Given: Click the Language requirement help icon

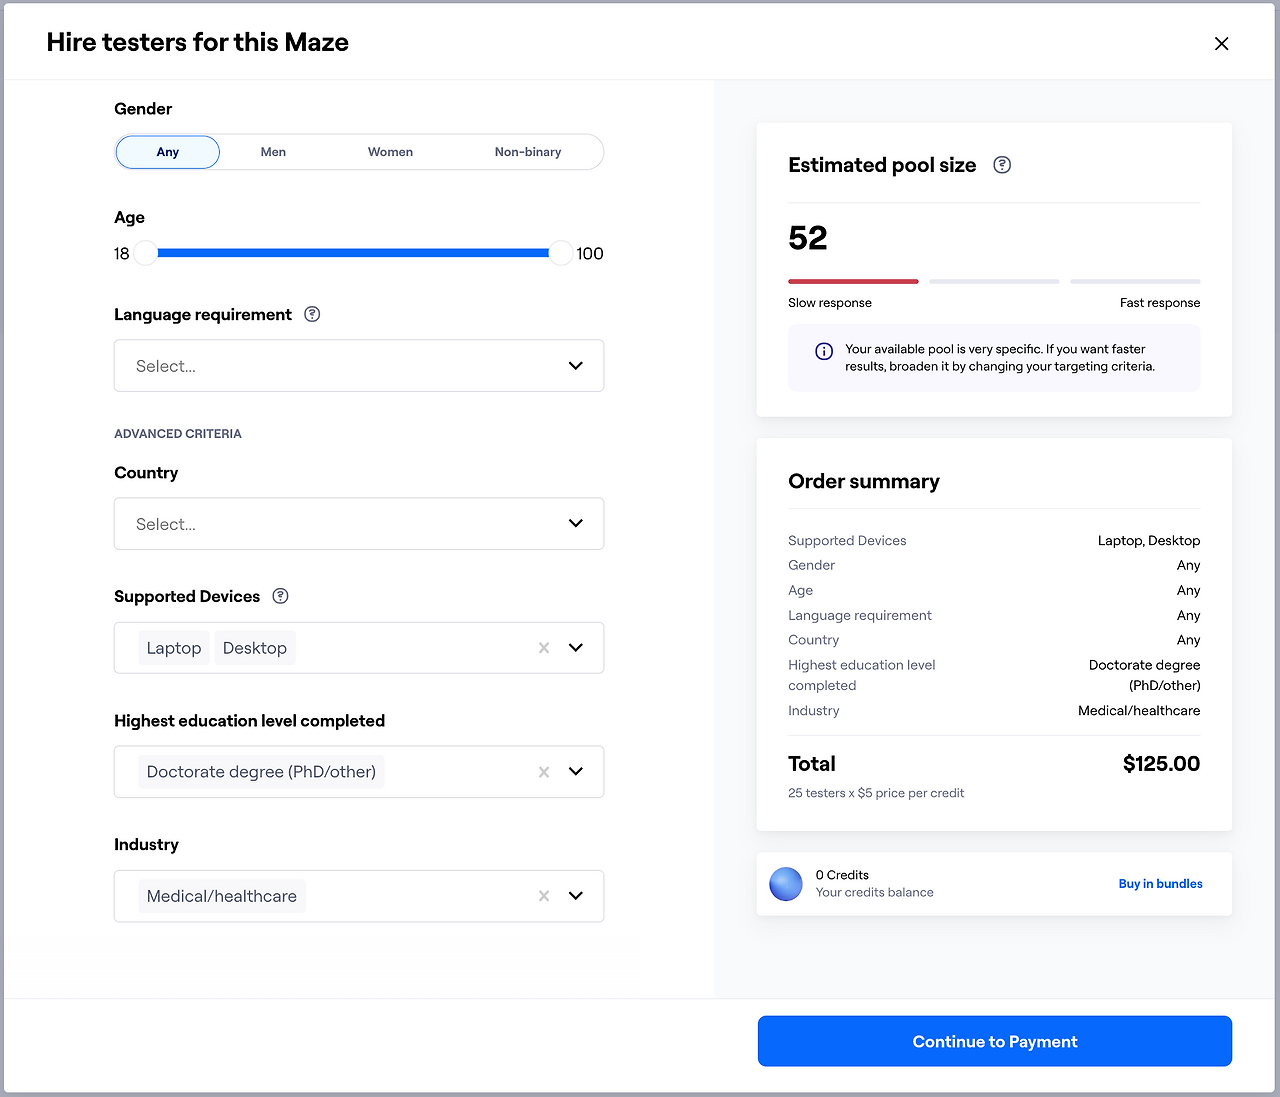Looking at the screenshot, I should click(312, 314).
